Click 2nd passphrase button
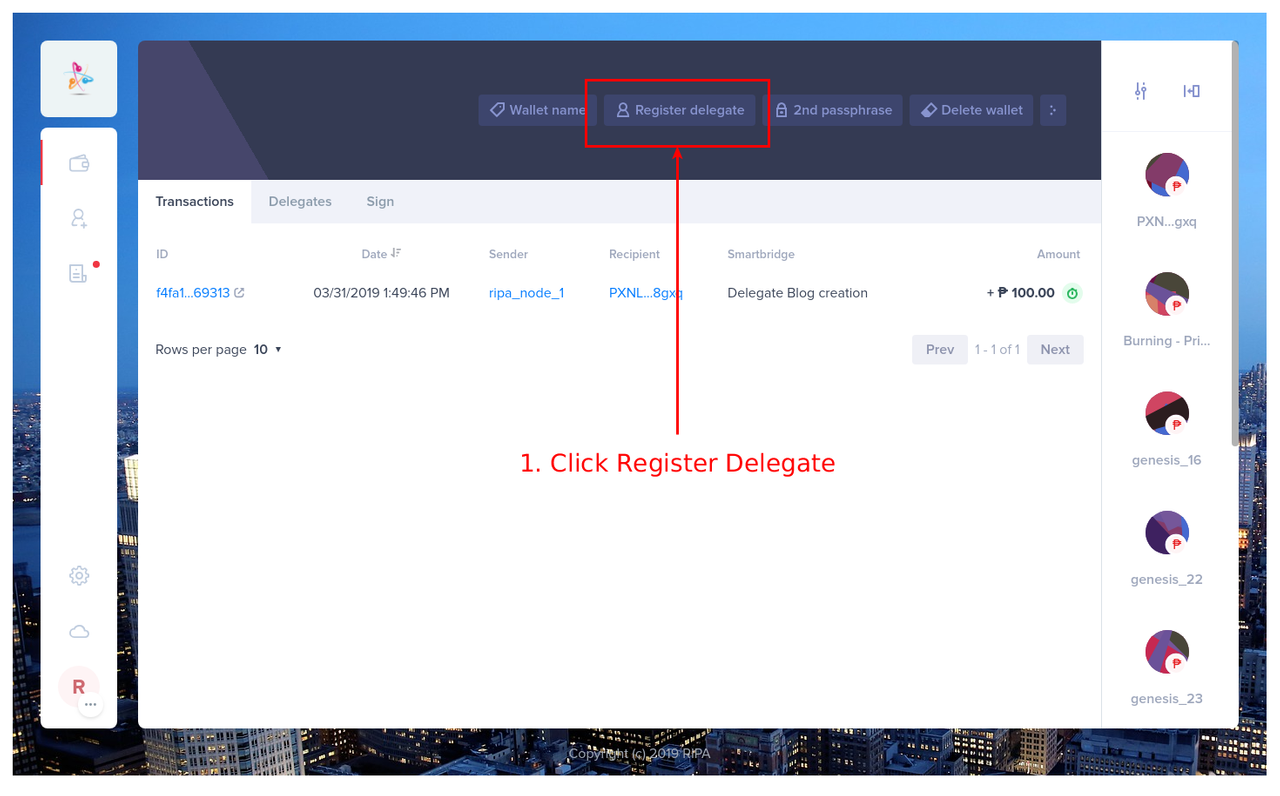This screenshot has width=1280, height=796. coord(833,110)
